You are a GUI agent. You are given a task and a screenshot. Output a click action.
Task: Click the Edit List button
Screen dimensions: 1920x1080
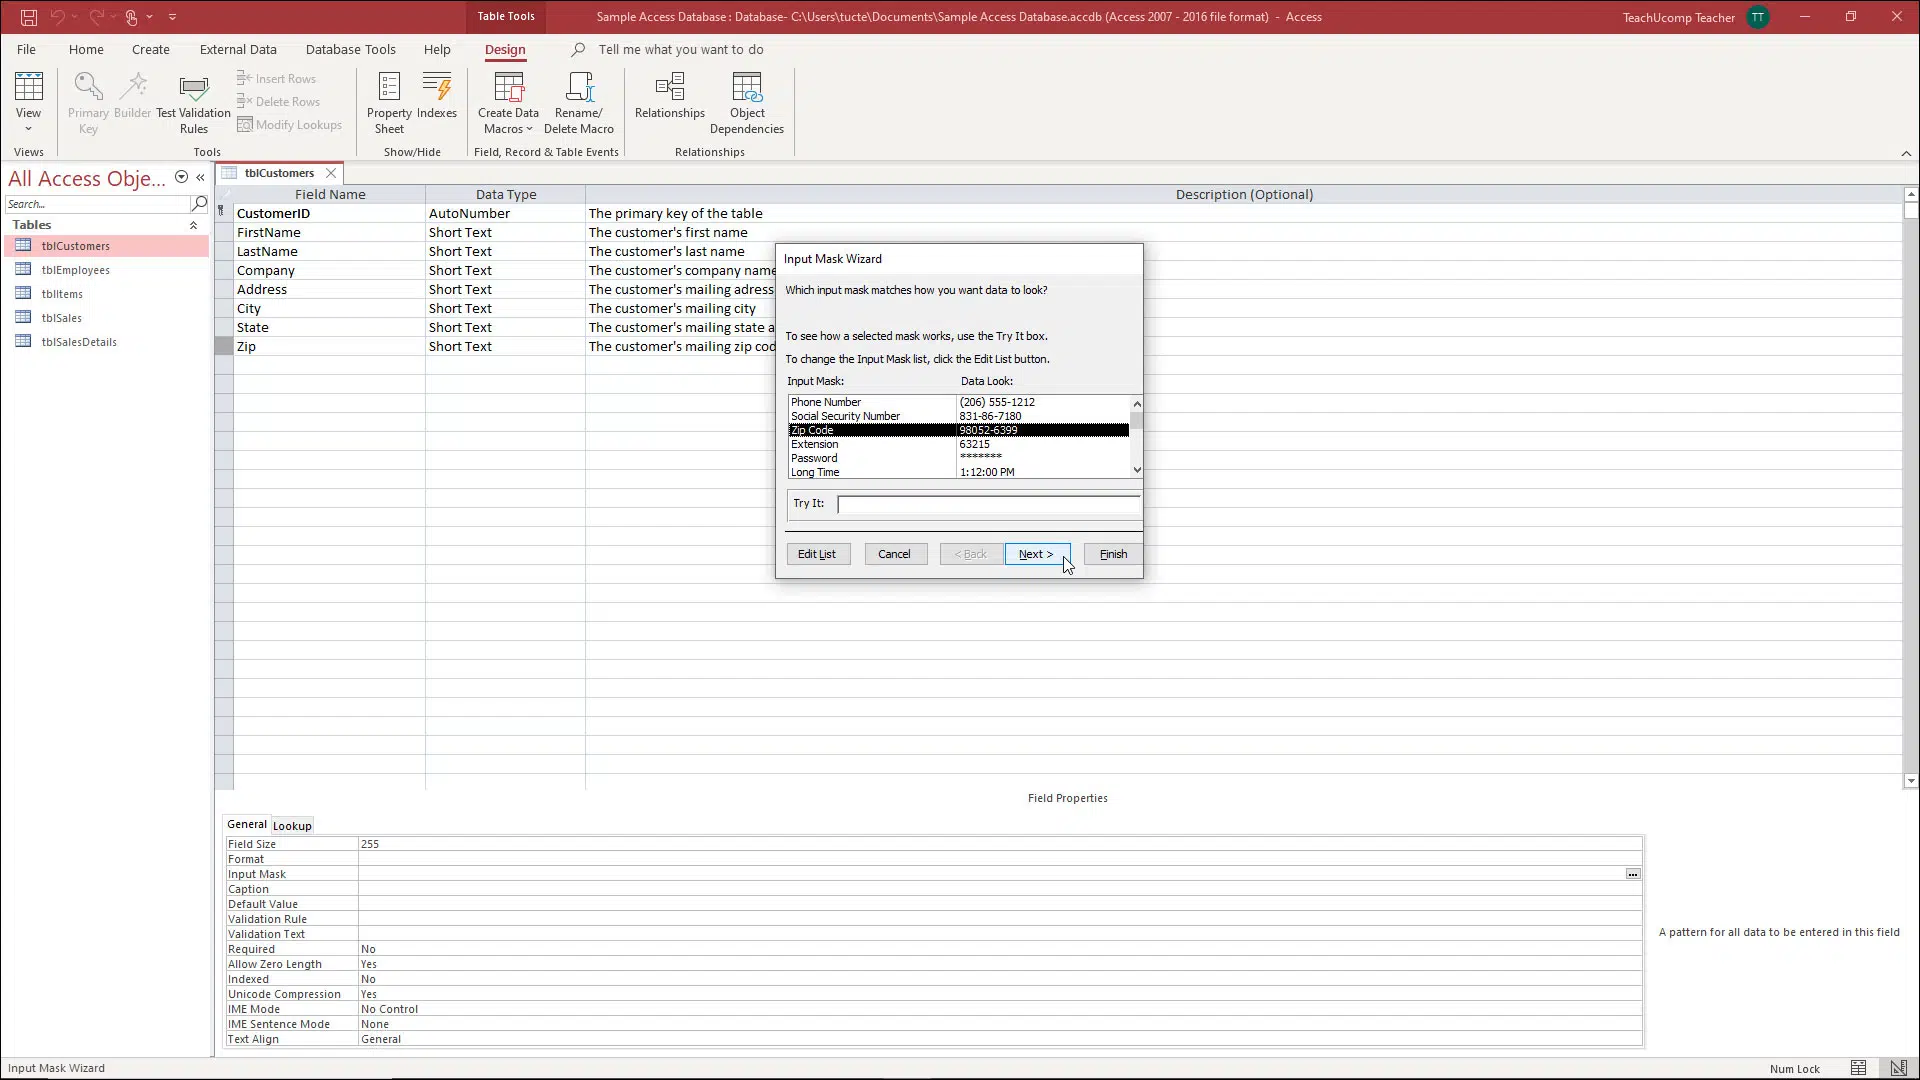(x=817, y=554)
